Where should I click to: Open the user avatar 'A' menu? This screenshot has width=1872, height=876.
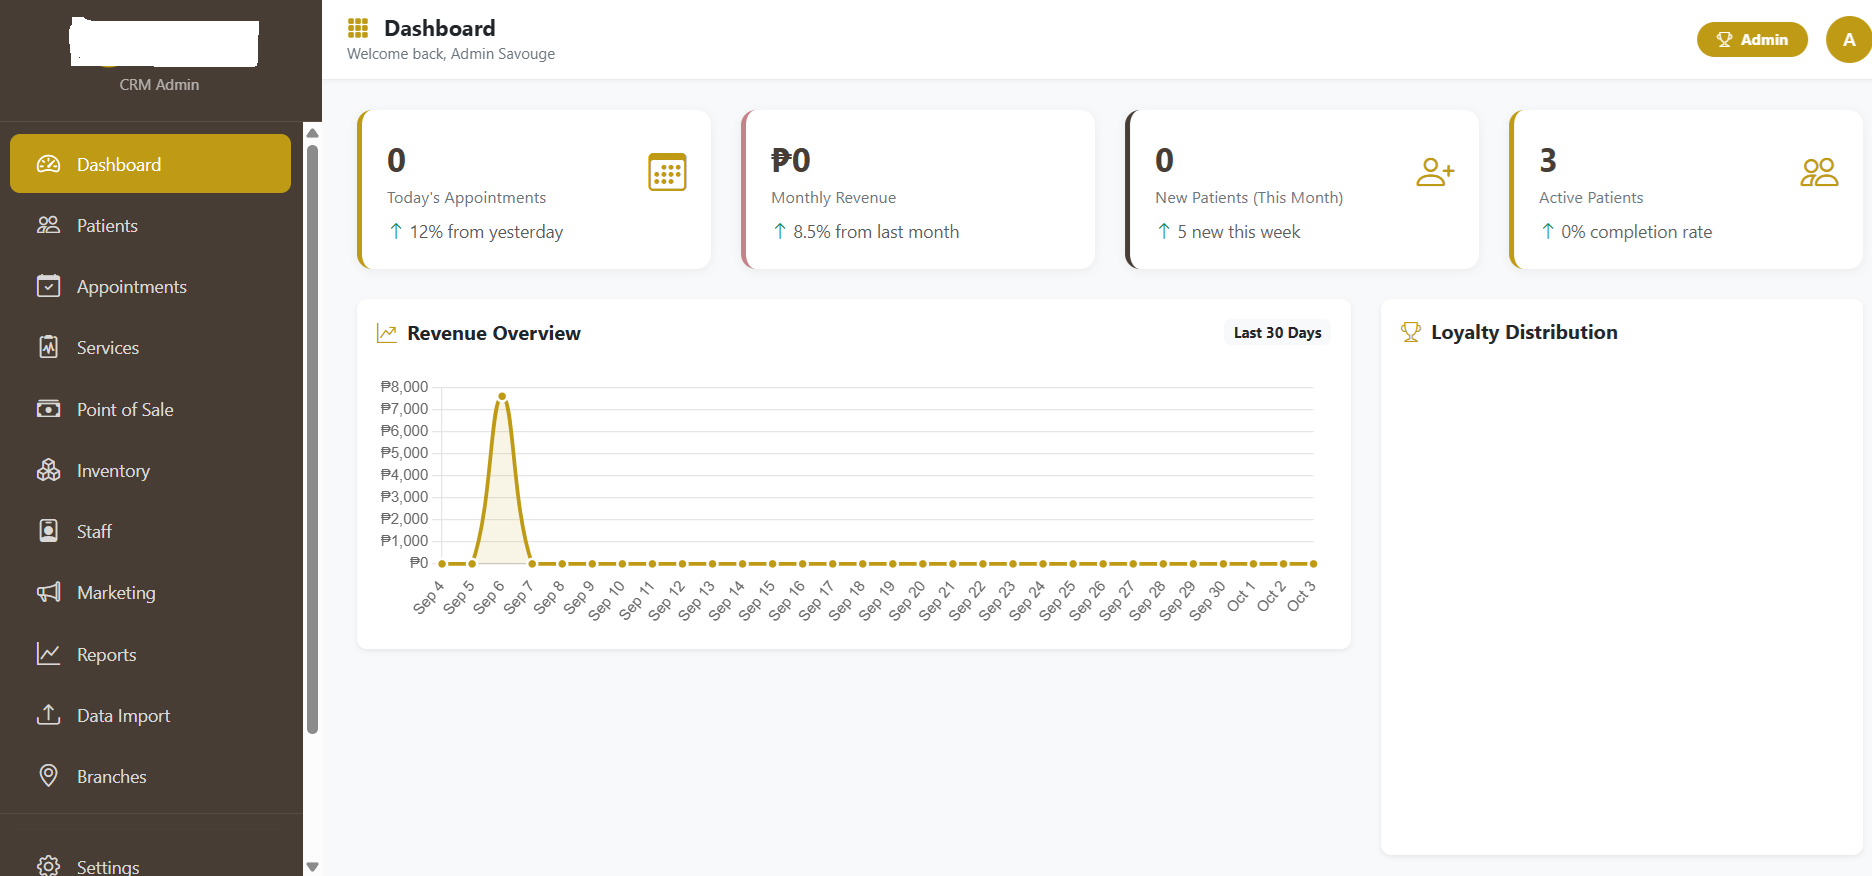[x=1849, y=40]
